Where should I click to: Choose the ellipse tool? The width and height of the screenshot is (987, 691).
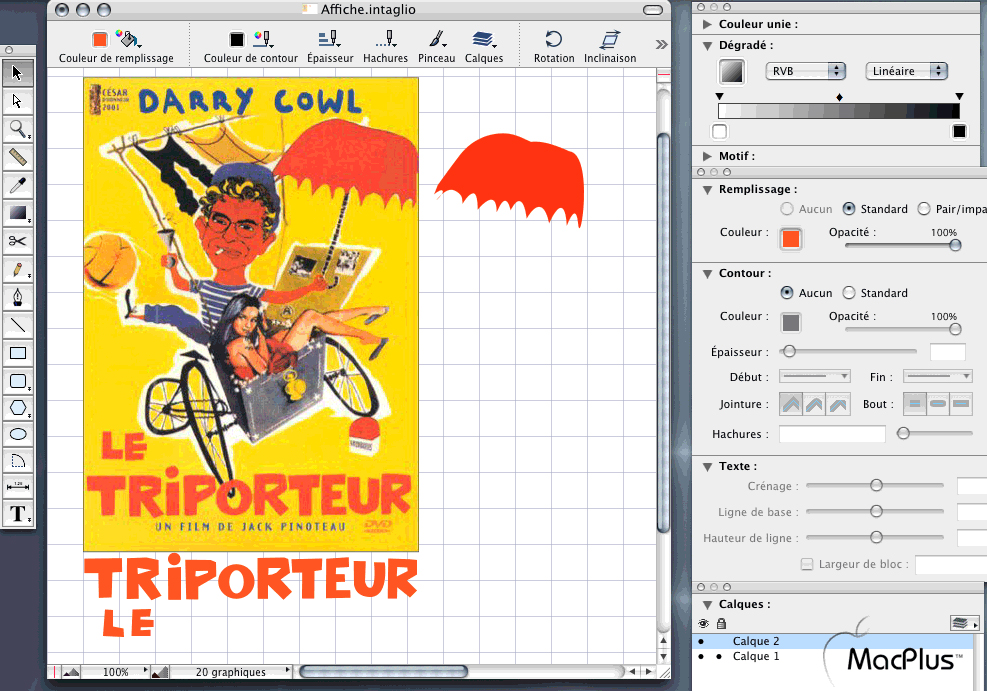click(x=18, y=434)
